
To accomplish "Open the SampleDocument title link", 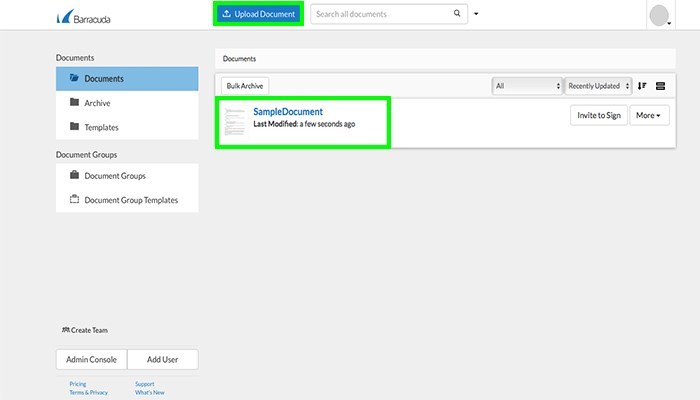I will tap(288, 112).
